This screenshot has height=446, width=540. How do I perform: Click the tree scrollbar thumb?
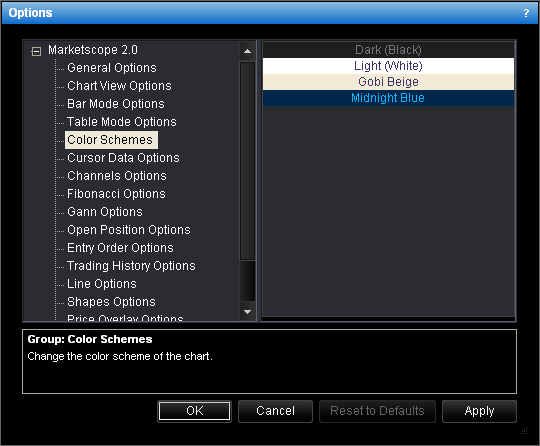click(247, 161)
